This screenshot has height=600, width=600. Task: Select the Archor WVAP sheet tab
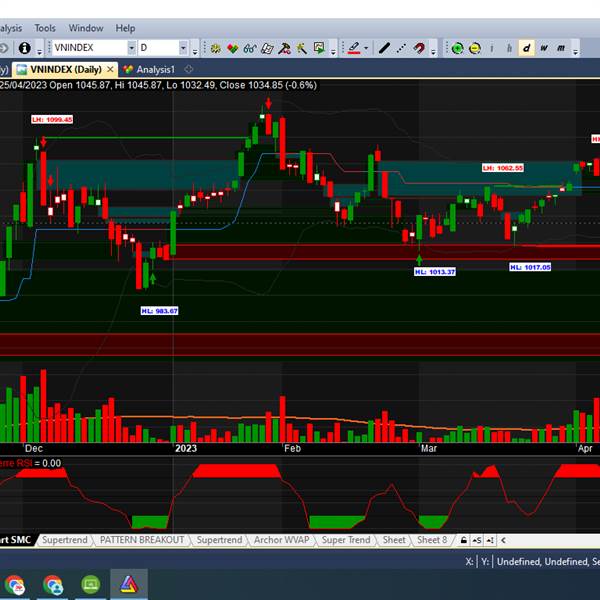pos(282,540)
